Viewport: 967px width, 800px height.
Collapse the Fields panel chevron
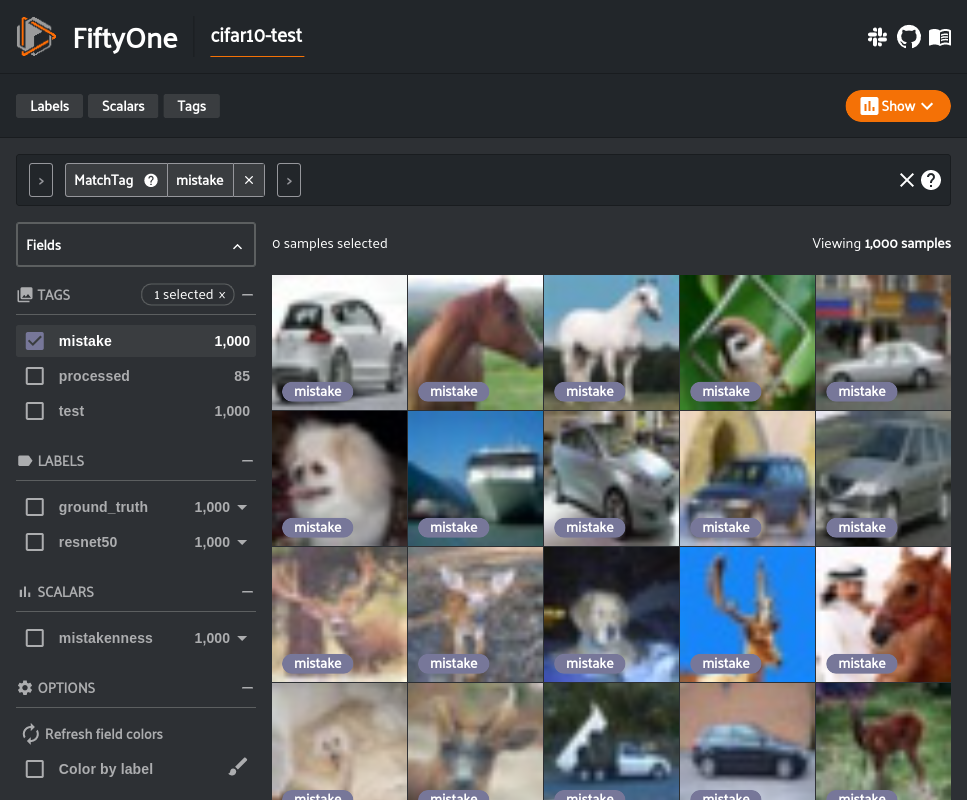click(x=237, y=246)
